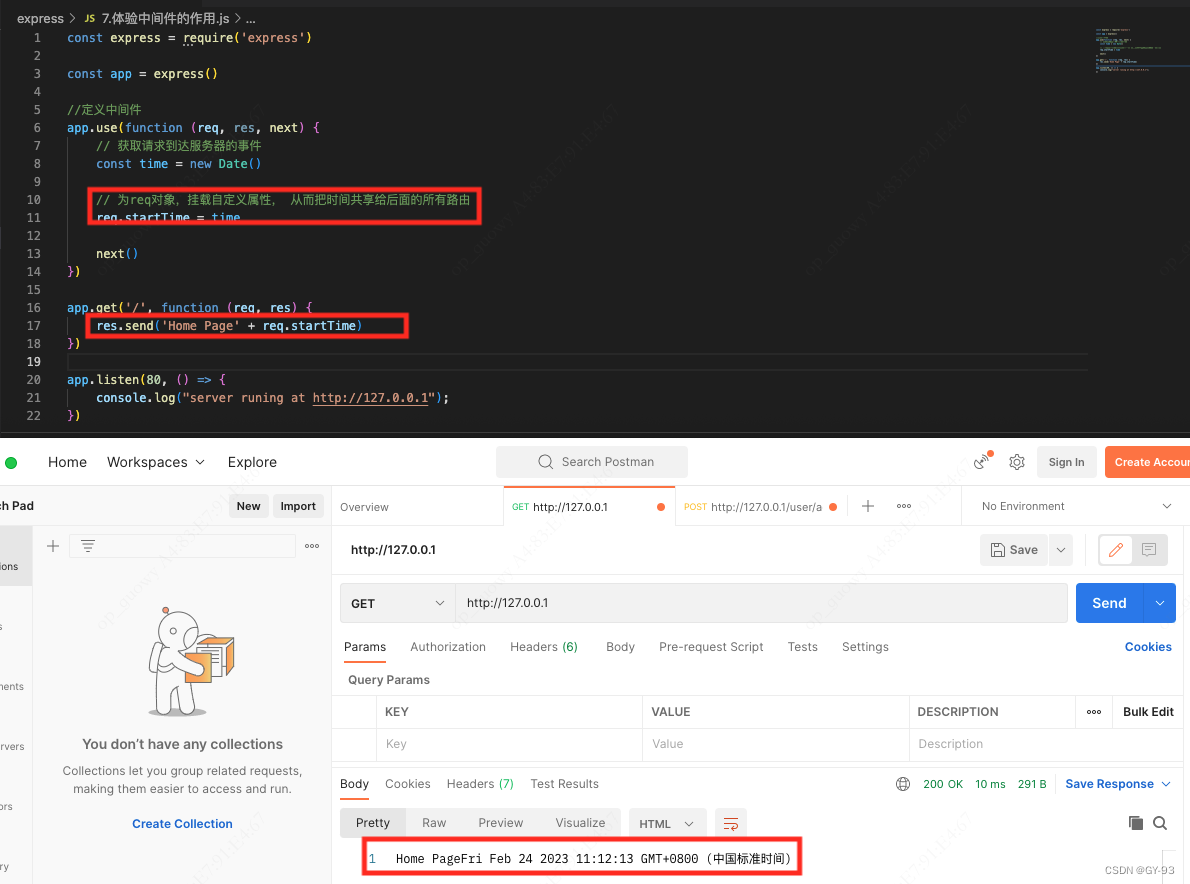Click the query param Value field

point(776,744)
